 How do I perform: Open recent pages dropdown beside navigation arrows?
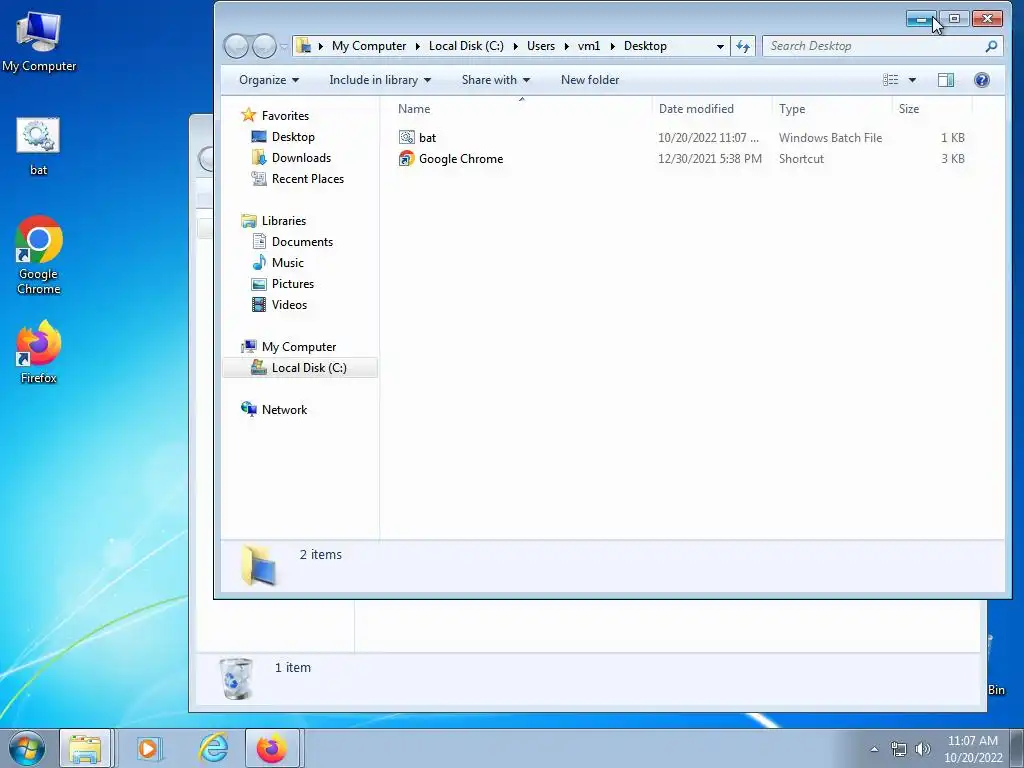coord(283,46)
